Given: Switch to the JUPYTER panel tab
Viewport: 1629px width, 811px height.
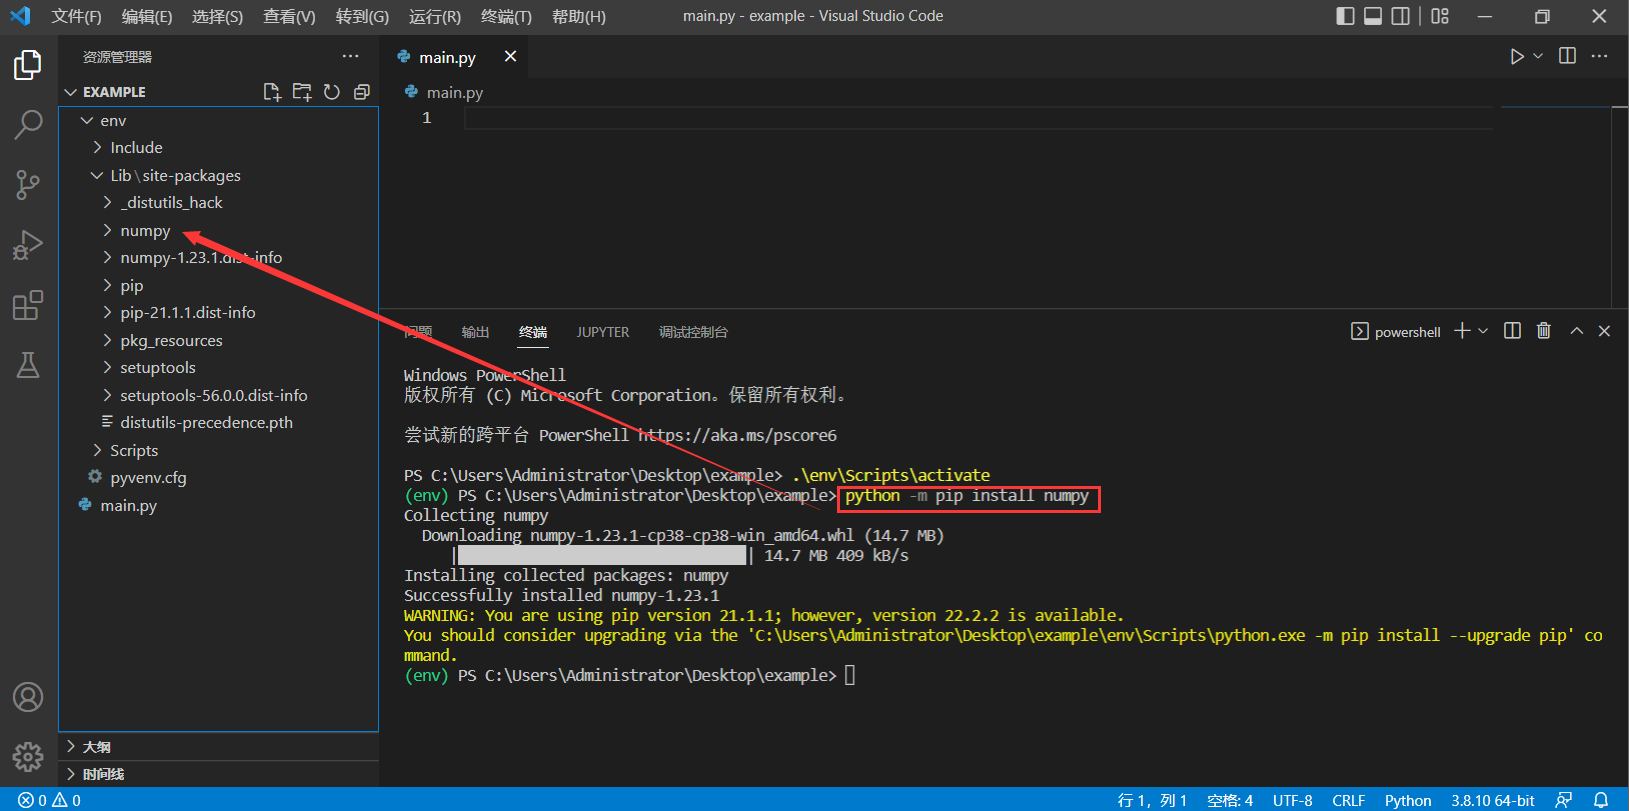Looking at the screenshot, I should click(x=603, y=332).
